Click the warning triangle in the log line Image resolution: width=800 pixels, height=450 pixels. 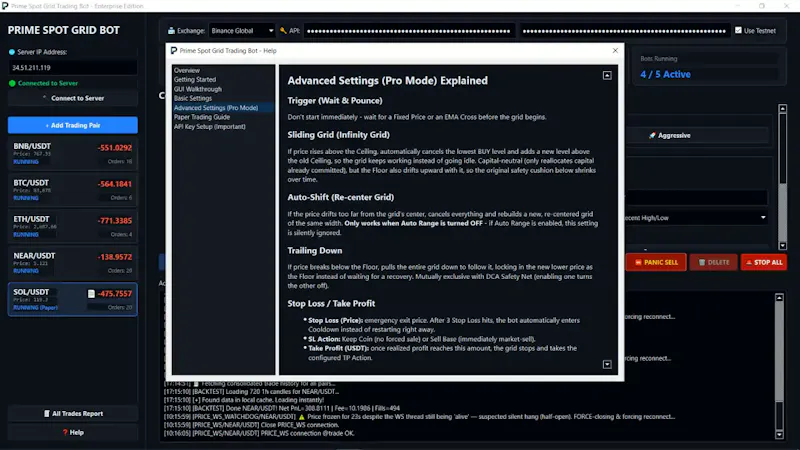(x=302, y=417)
